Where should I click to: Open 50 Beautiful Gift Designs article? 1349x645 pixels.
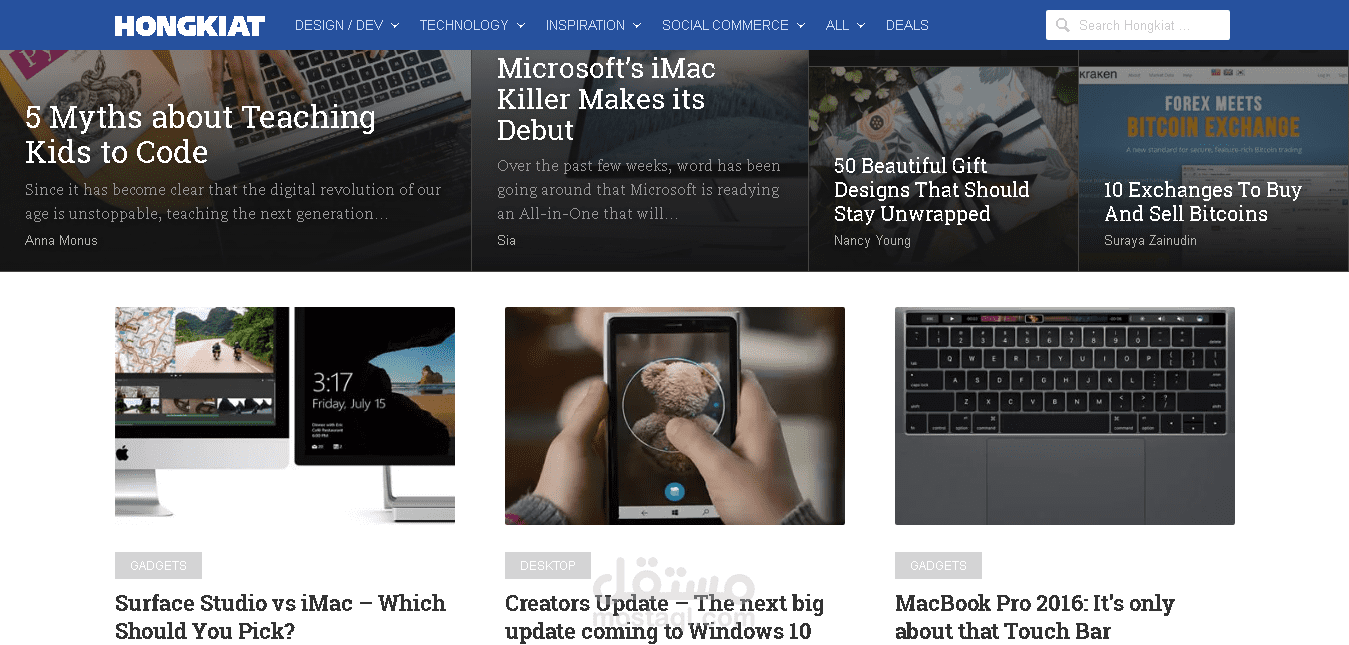click(931, 190)
